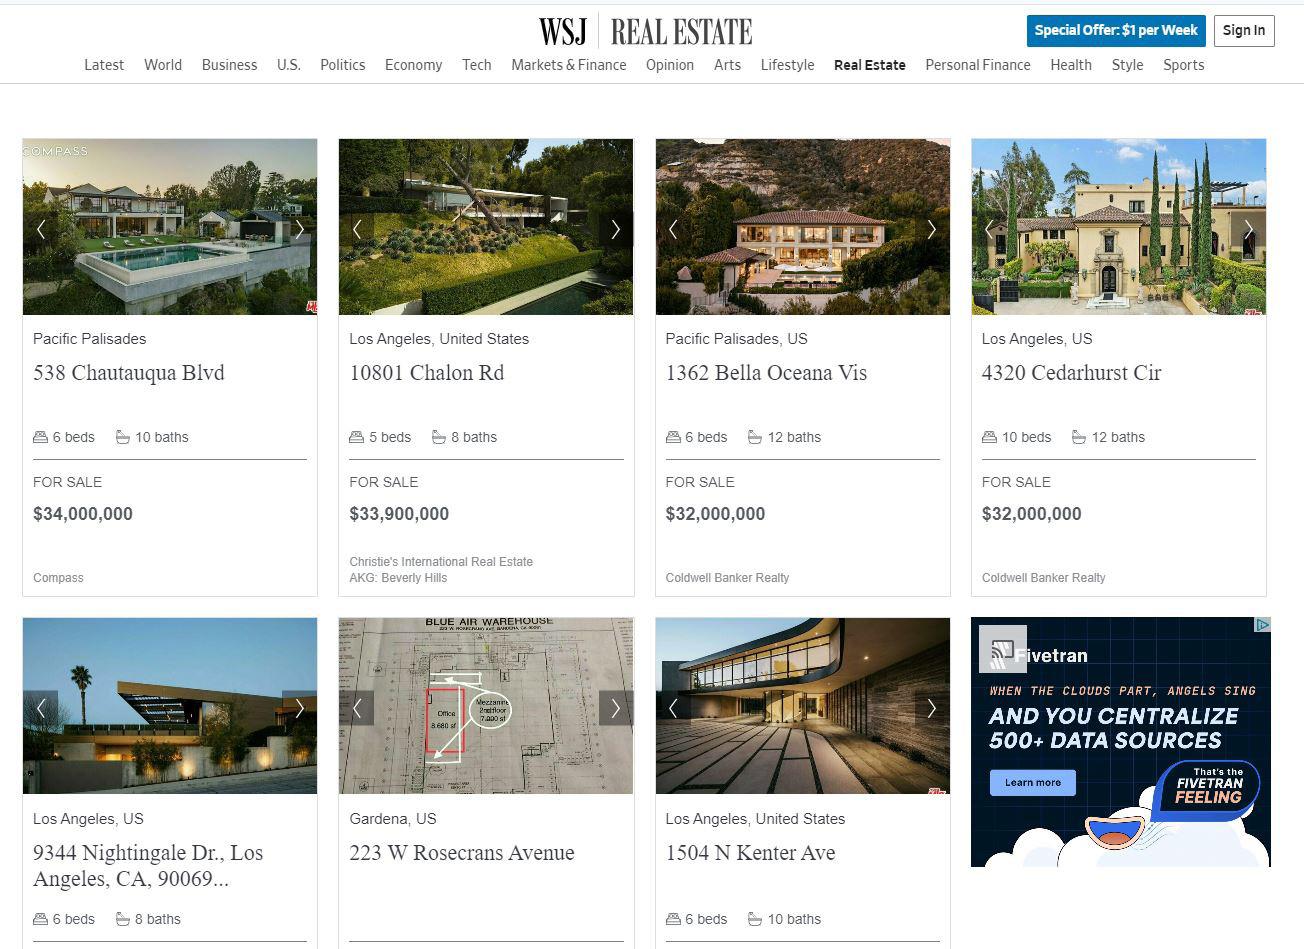Screen dimensions: 1304x949
Task: Show next photo of 1504 N Kenter Ave
Action: [x=932, y=708]
